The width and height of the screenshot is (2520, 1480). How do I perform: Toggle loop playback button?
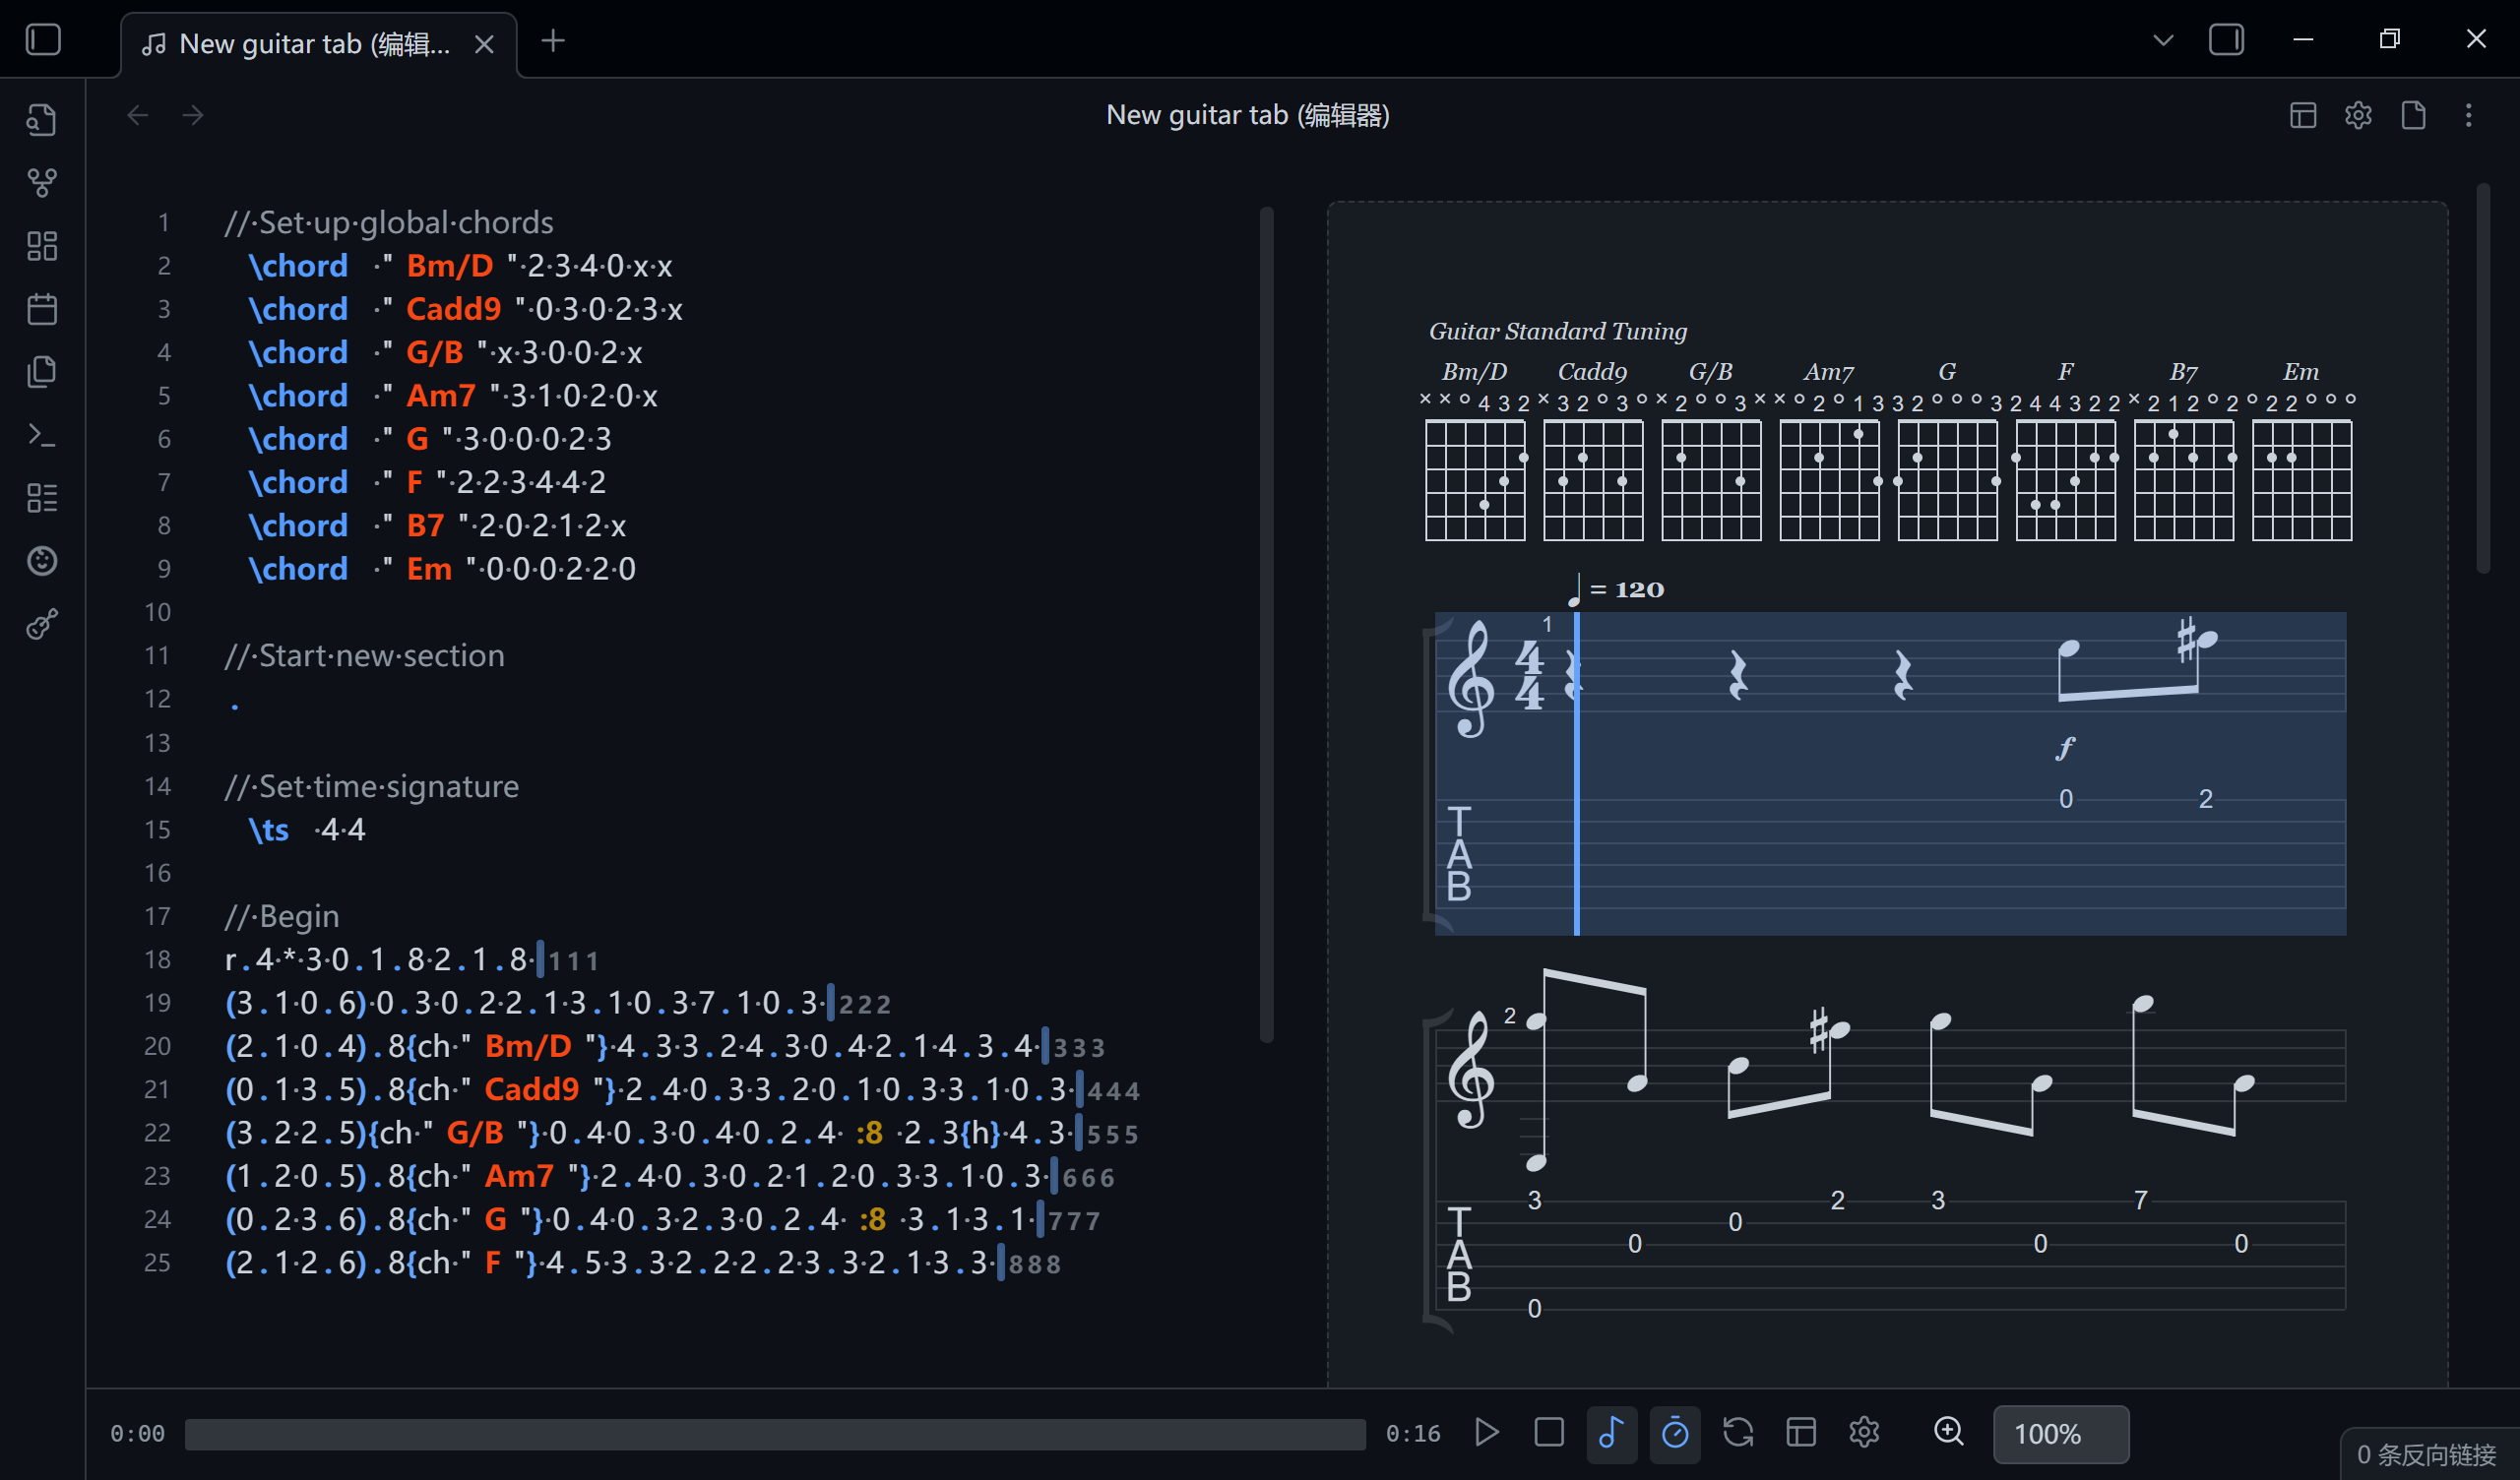point(1738,1433)
